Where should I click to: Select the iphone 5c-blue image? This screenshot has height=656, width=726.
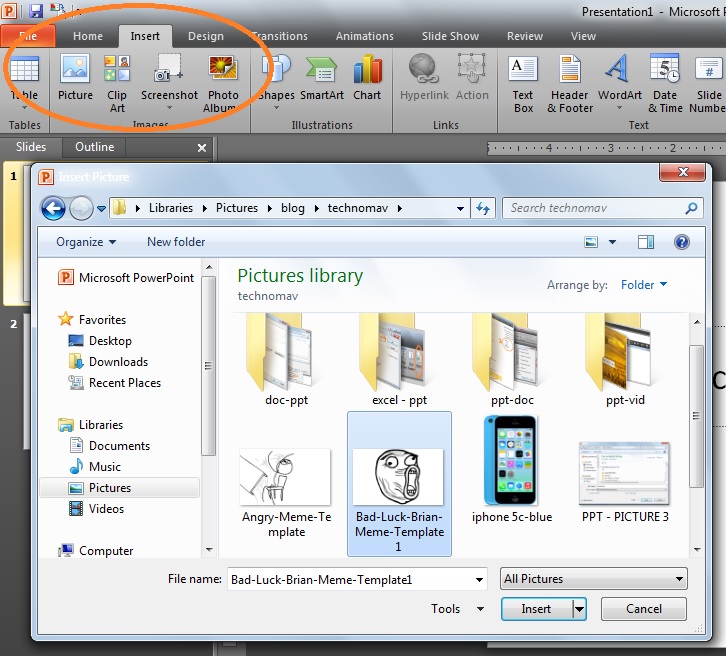[x=512, y=469]
